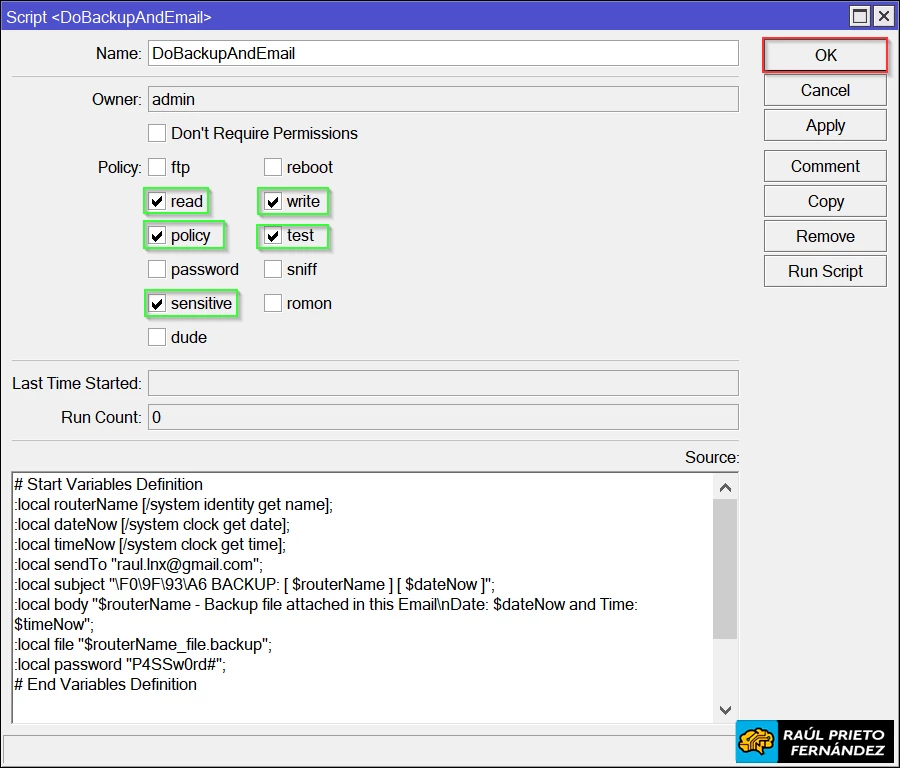Uncheck the write policy
Screen dimensions: 900x768
273,201
